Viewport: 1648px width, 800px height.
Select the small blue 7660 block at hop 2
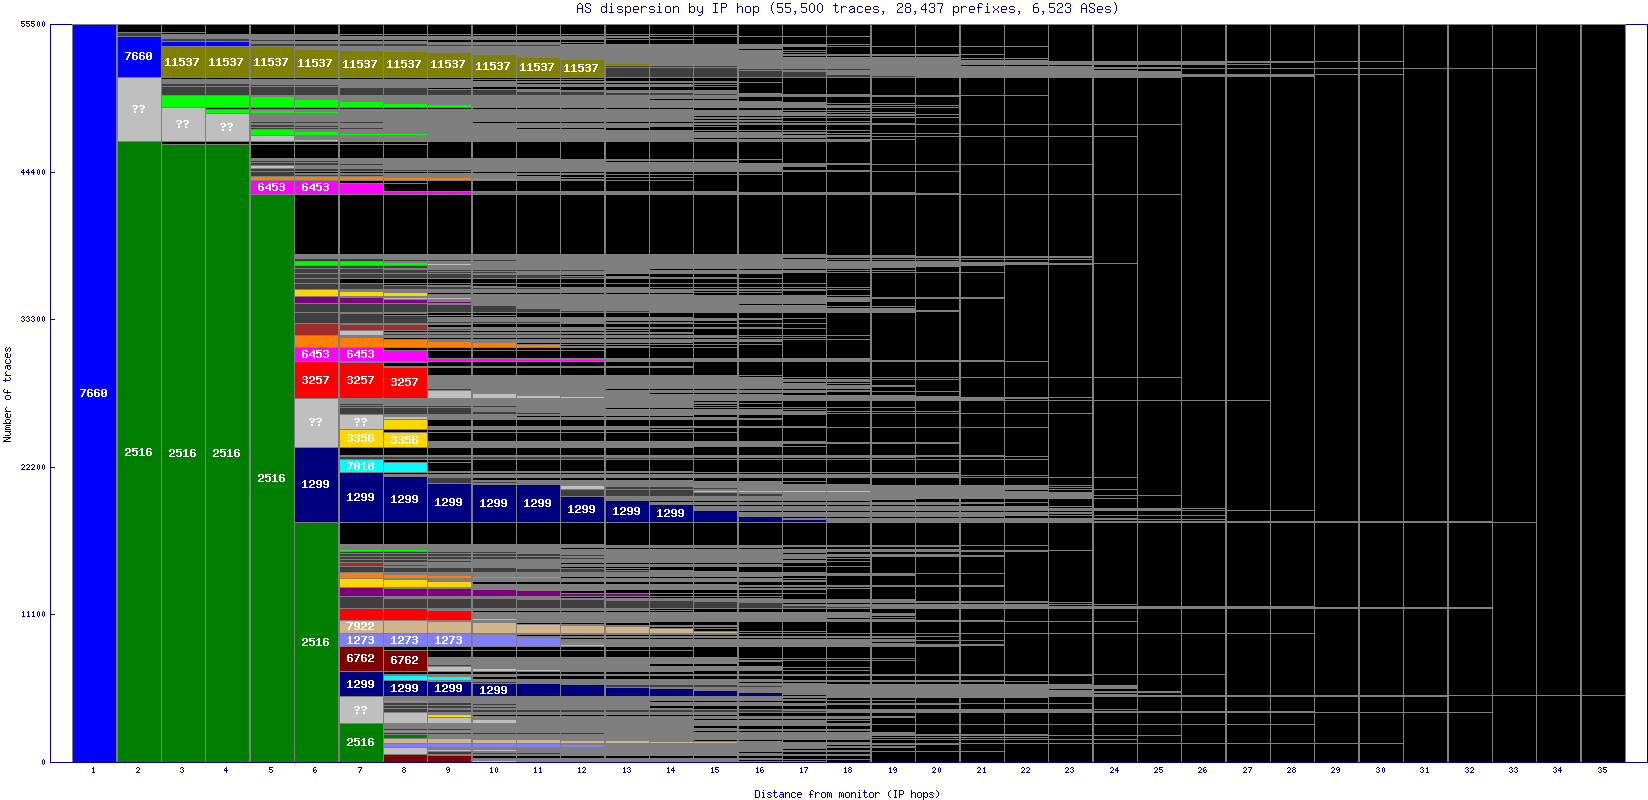tap(139, 57)
